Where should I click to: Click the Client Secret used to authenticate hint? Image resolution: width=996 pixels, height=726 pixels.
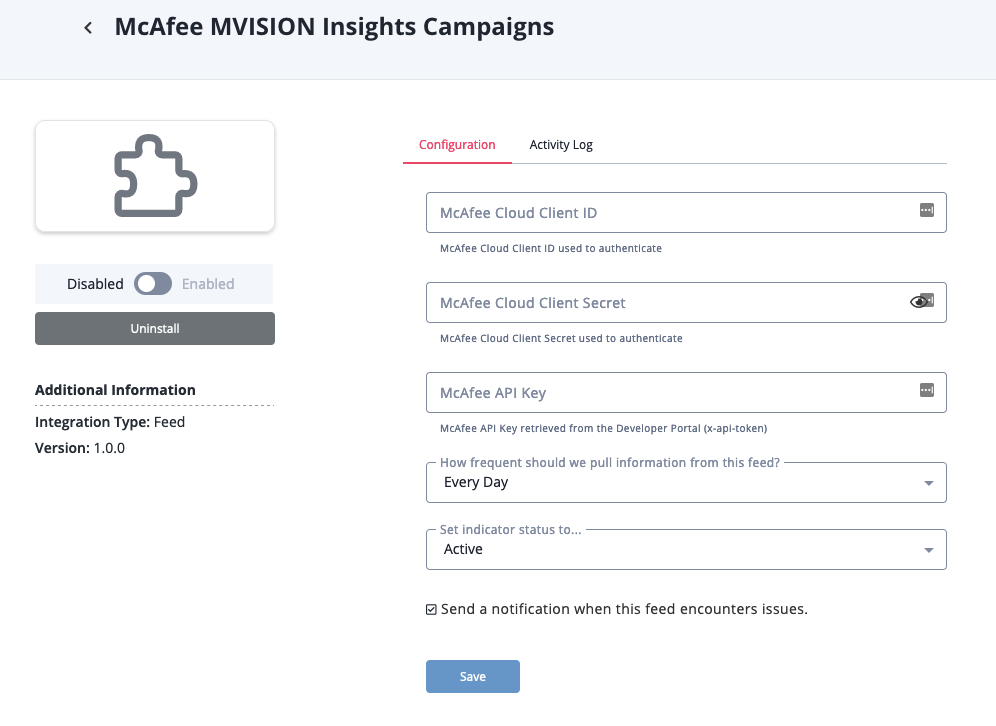point(561,339)
